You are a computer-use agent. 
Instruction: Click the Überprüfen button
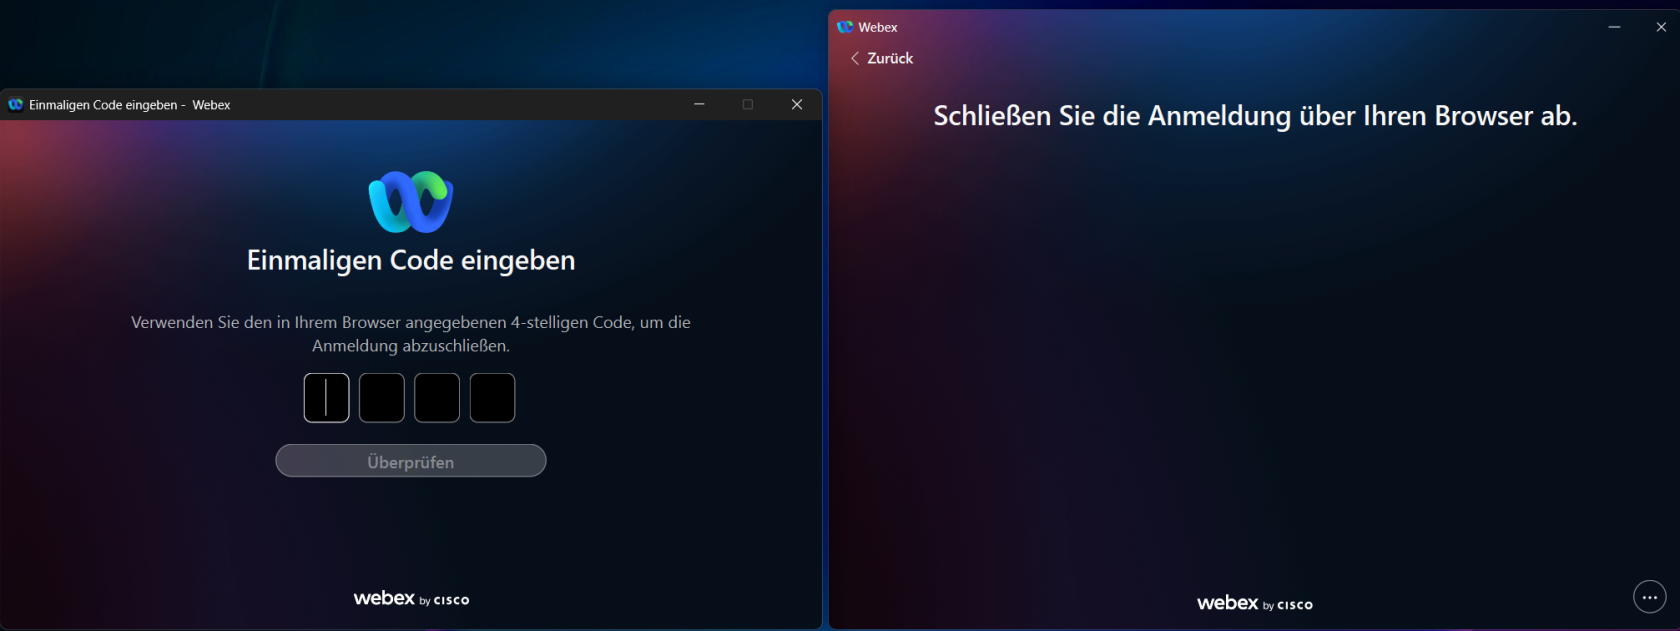point(411,461)
